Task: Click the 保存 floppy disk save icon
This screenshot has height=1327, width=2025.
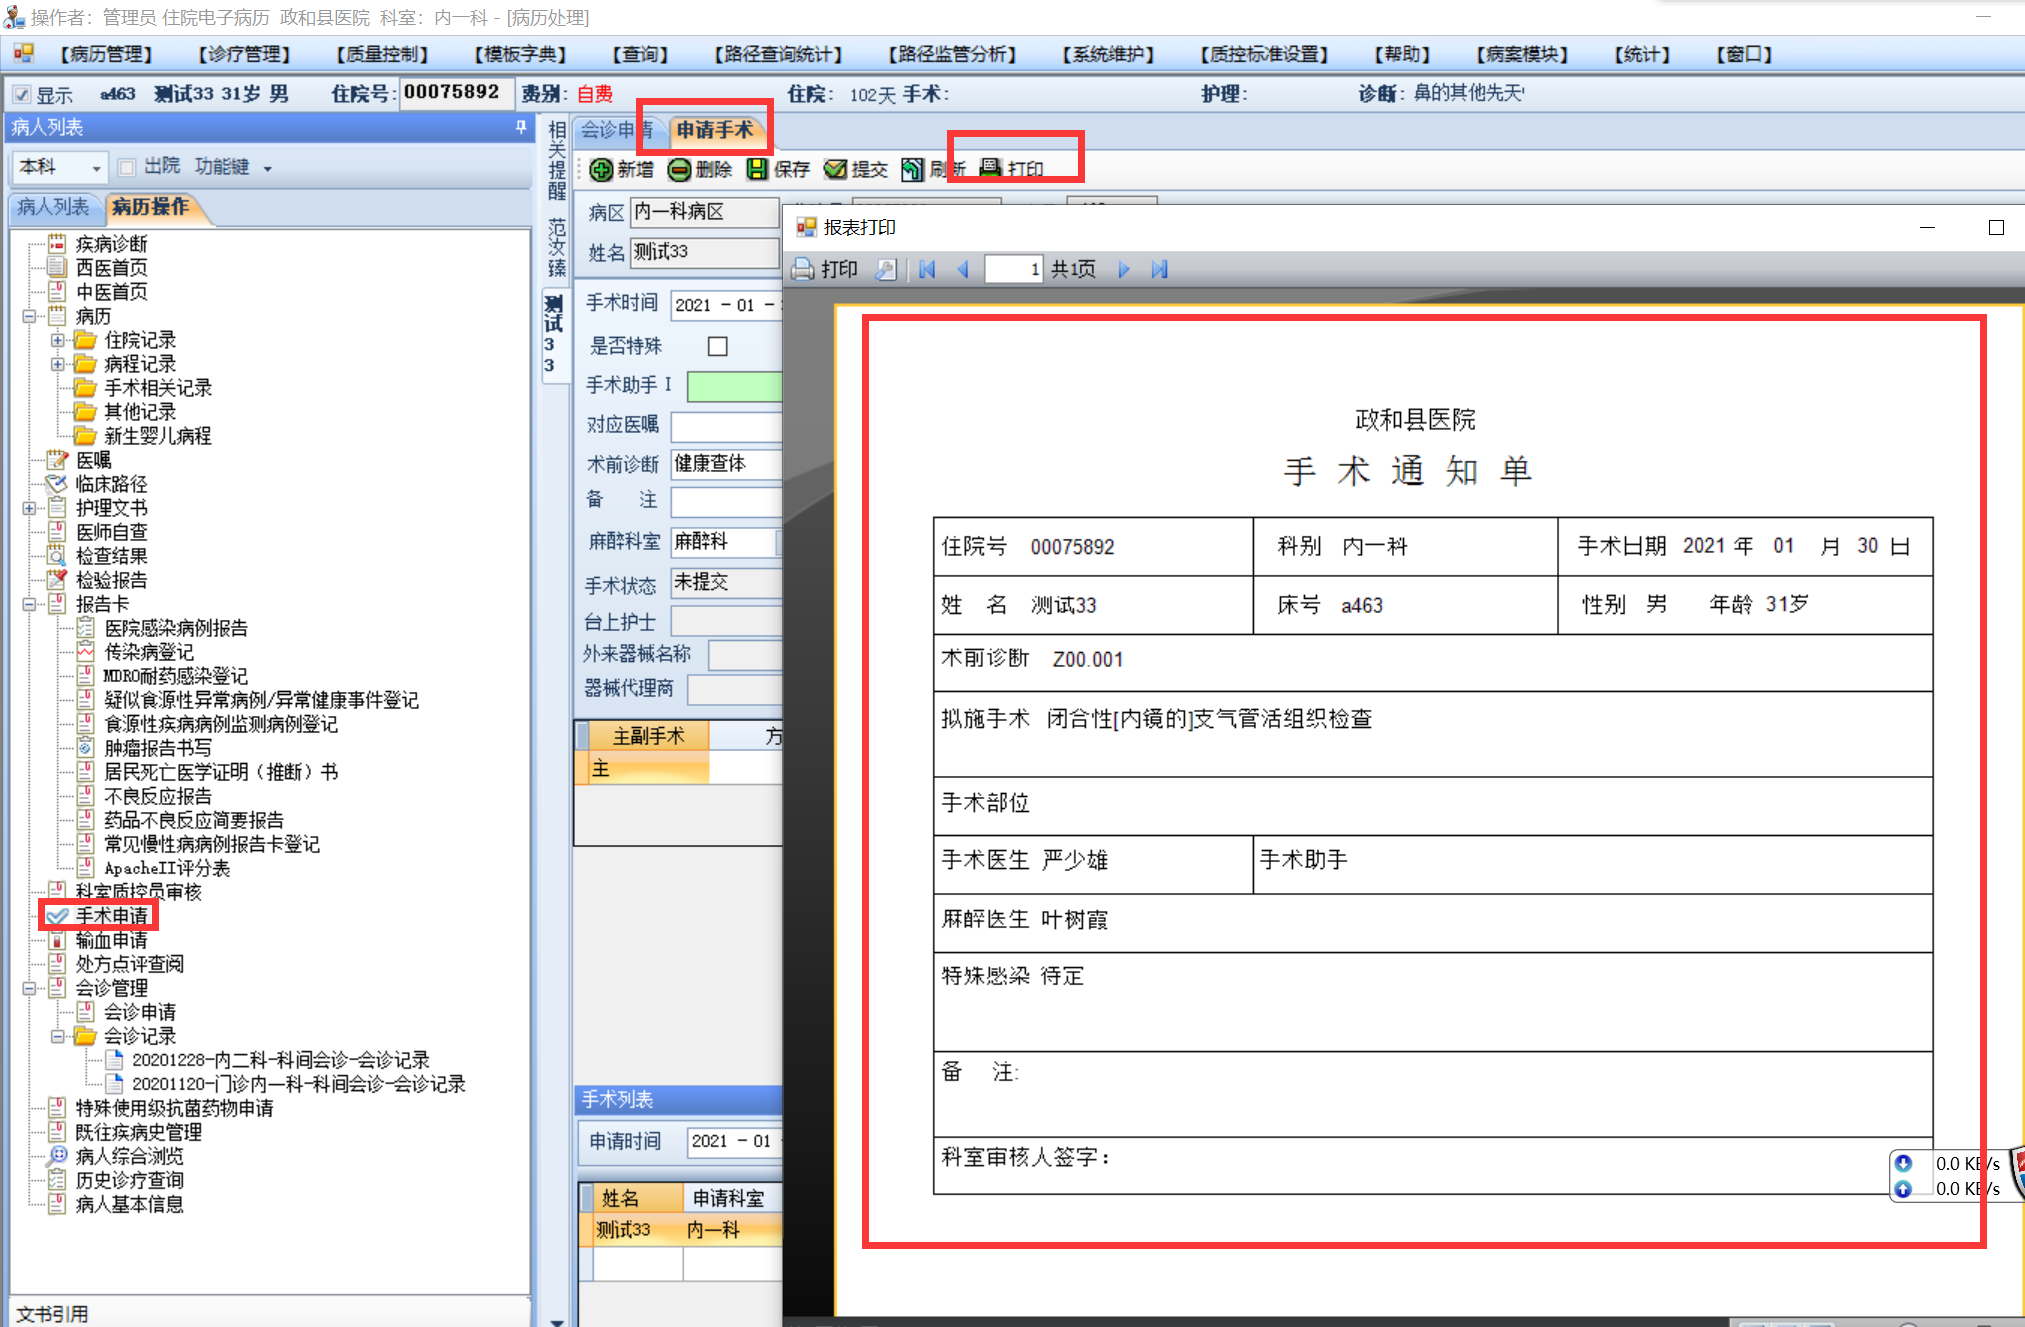Action: (x=758, y=170)
